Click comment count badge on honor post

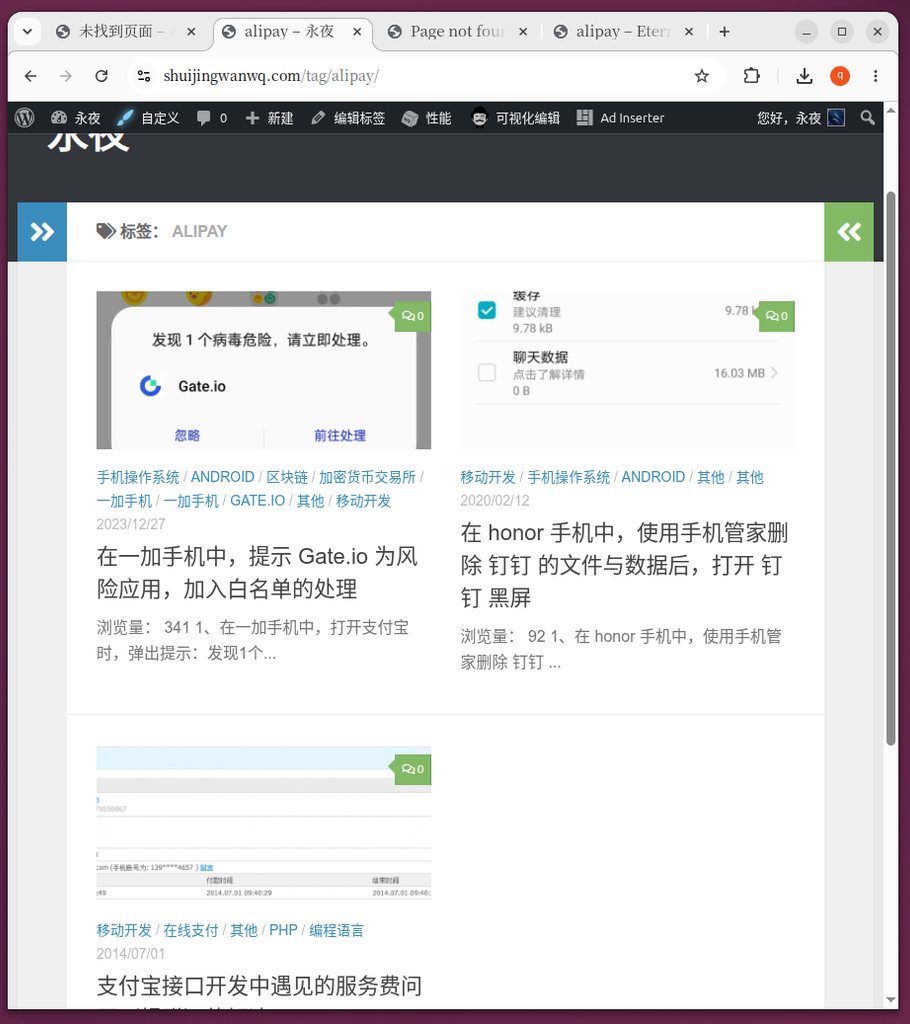(x=776, y=316)
